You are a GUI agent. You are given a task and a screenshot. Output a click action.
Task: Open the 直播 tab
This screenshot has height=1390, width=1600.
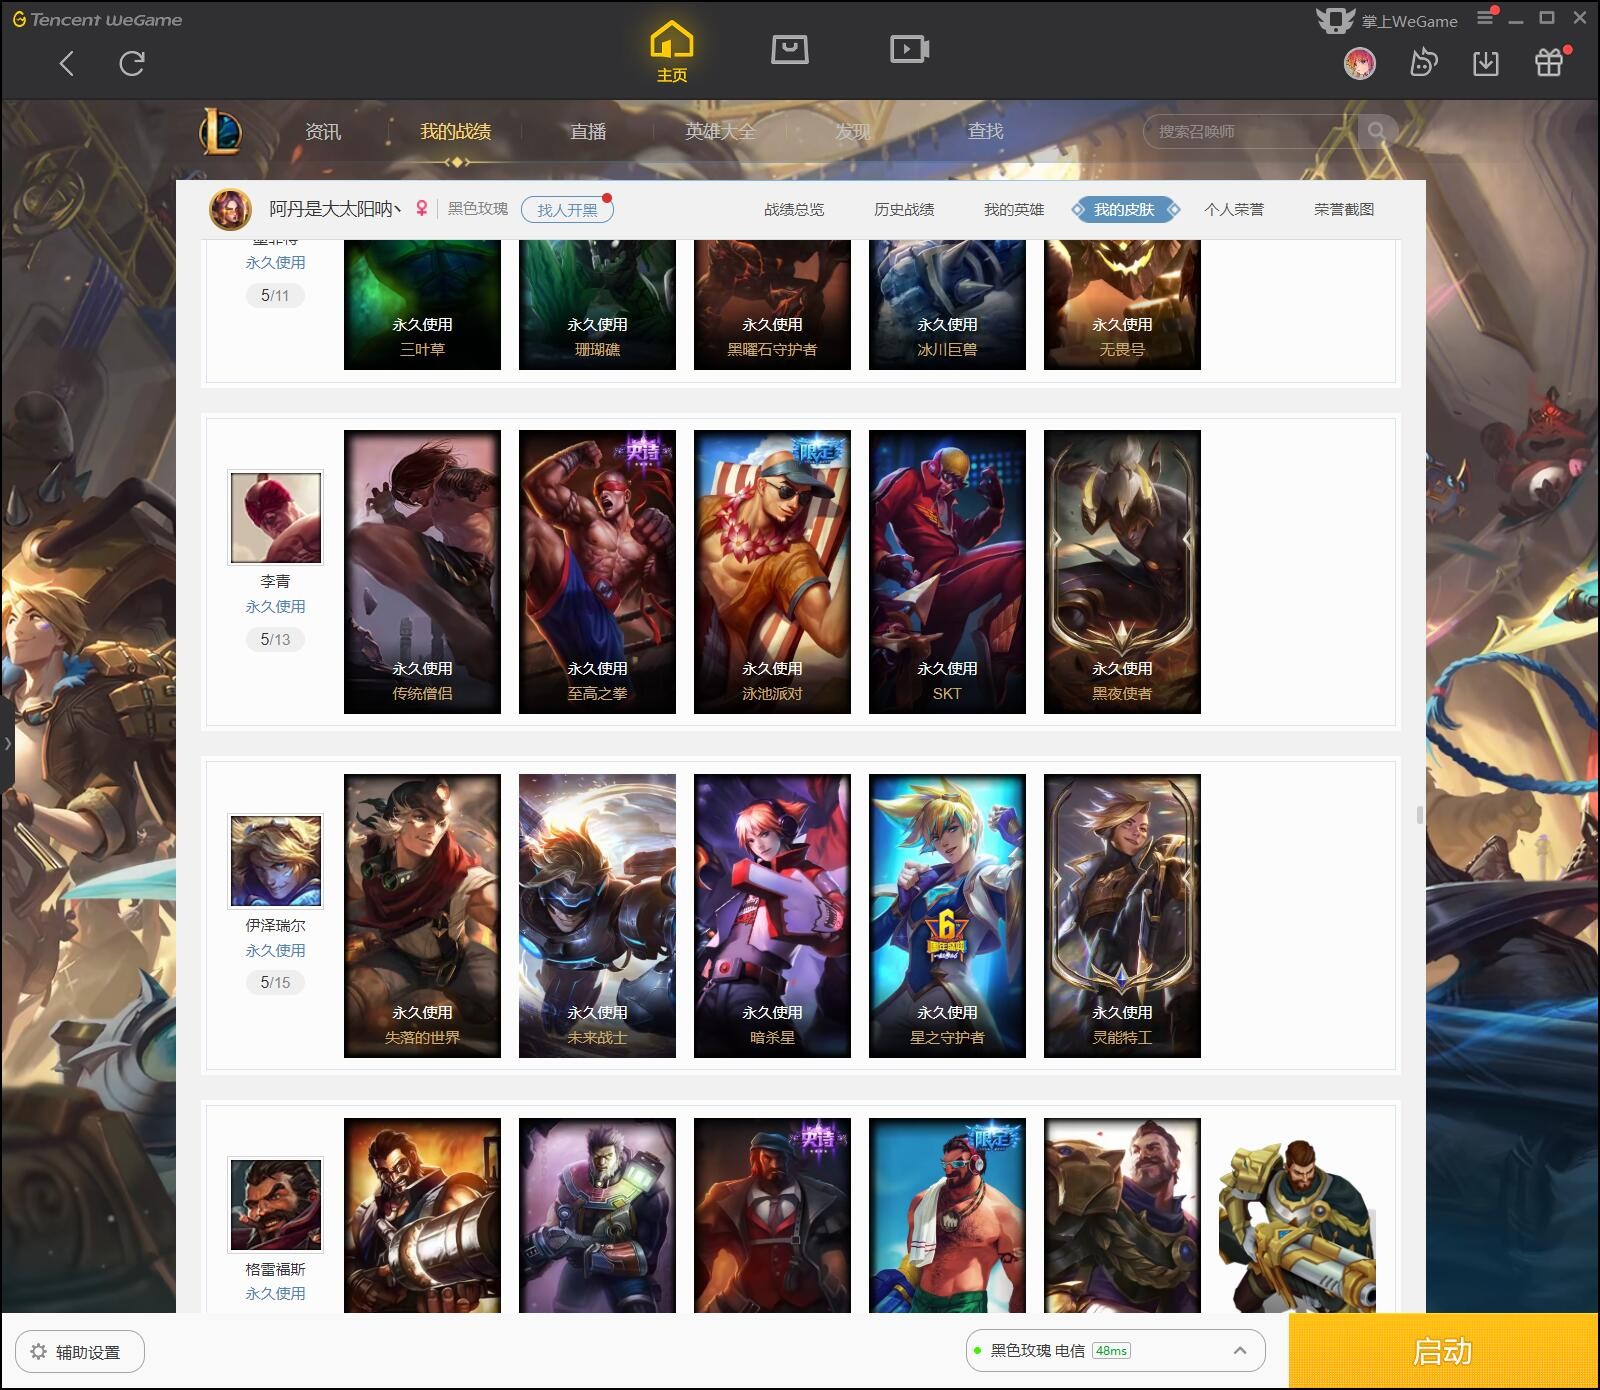[588, 131]
